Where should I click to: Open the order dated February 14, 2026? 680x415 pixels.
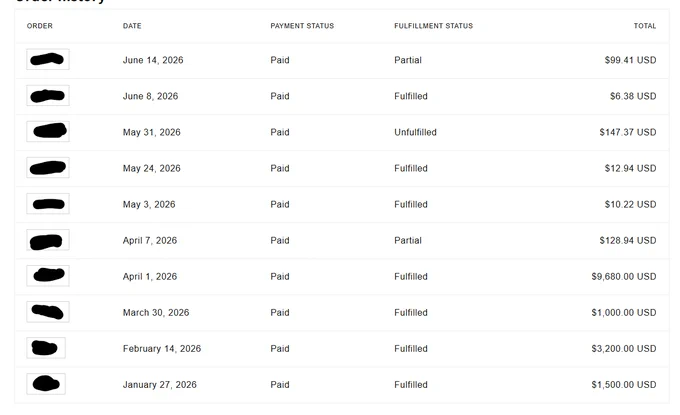pyautogui.click(x=46, y=348)
